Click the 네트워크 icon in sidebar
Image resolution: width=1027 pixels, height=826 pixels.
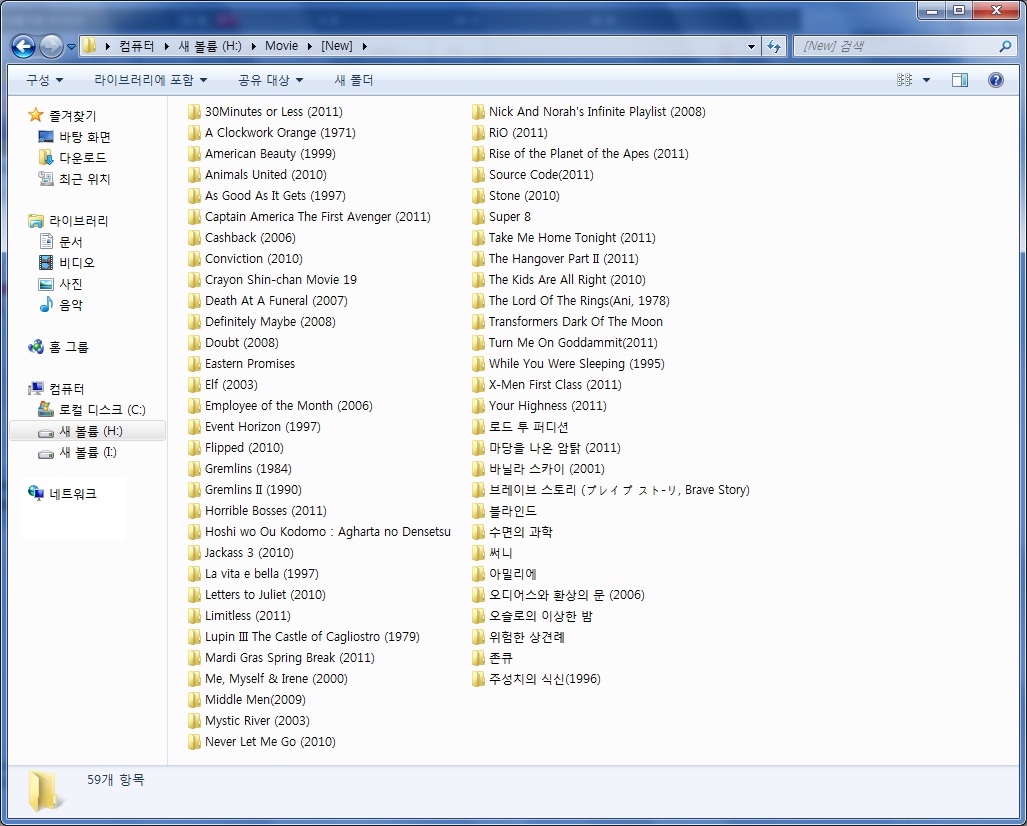36,493
